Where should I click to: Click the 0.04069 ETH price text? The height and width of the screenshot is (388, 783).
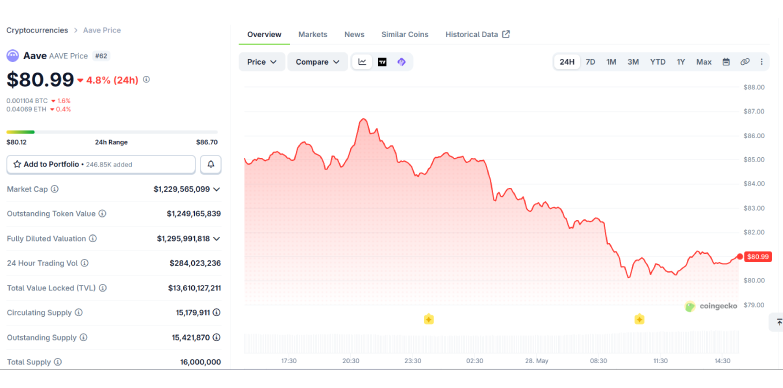coord(27,109)
